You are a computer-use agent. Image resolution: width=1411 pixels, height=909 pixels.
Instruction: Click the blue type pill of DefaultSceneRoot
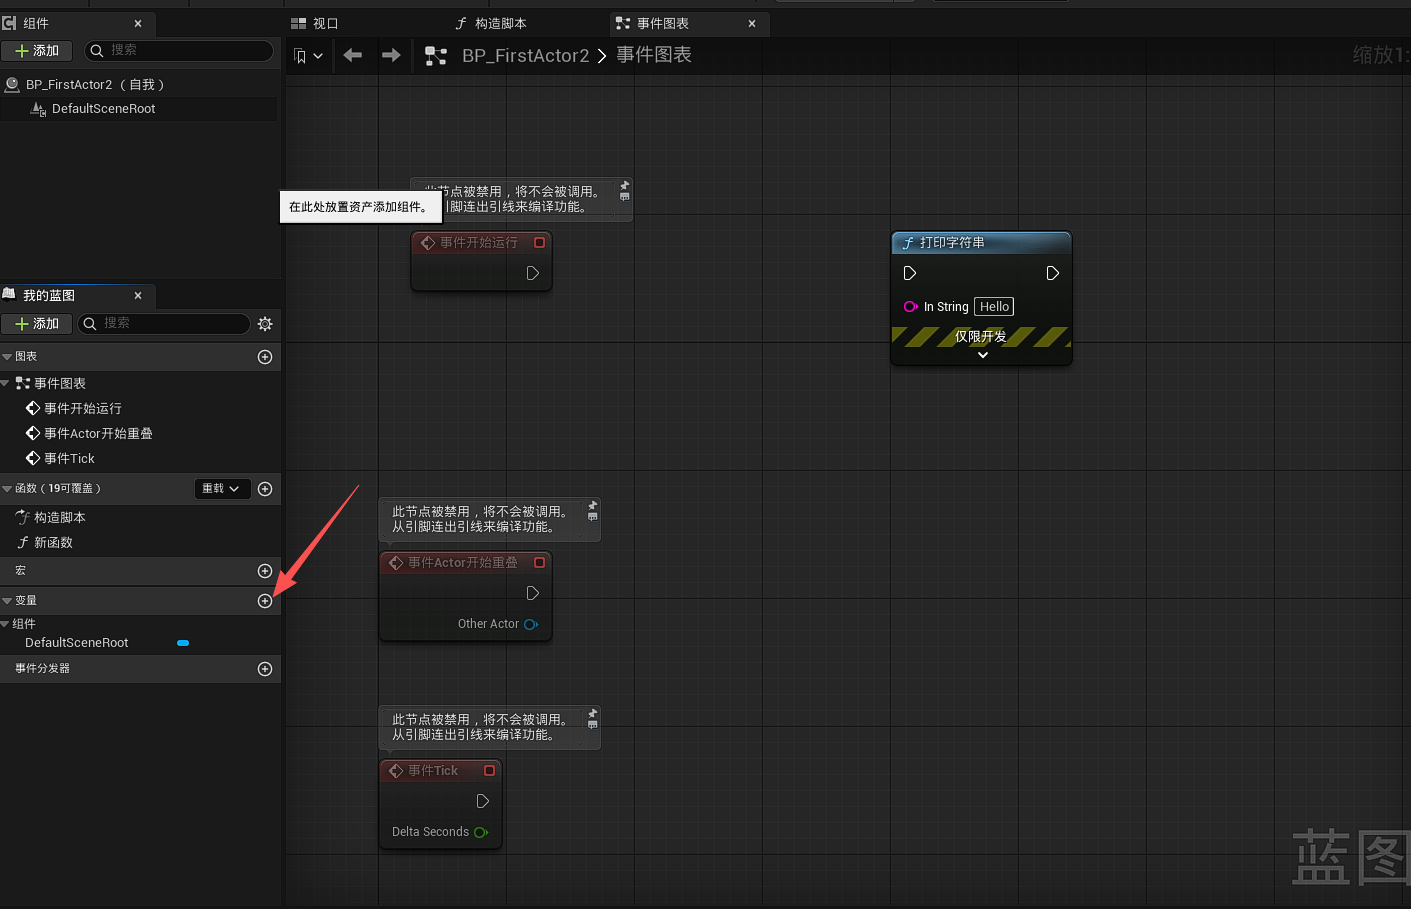[183, 643]
